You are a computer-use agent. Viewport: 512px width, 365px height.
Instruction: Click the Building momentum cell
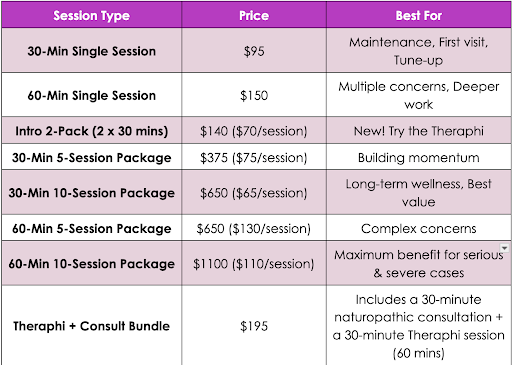tap(419, 157)
